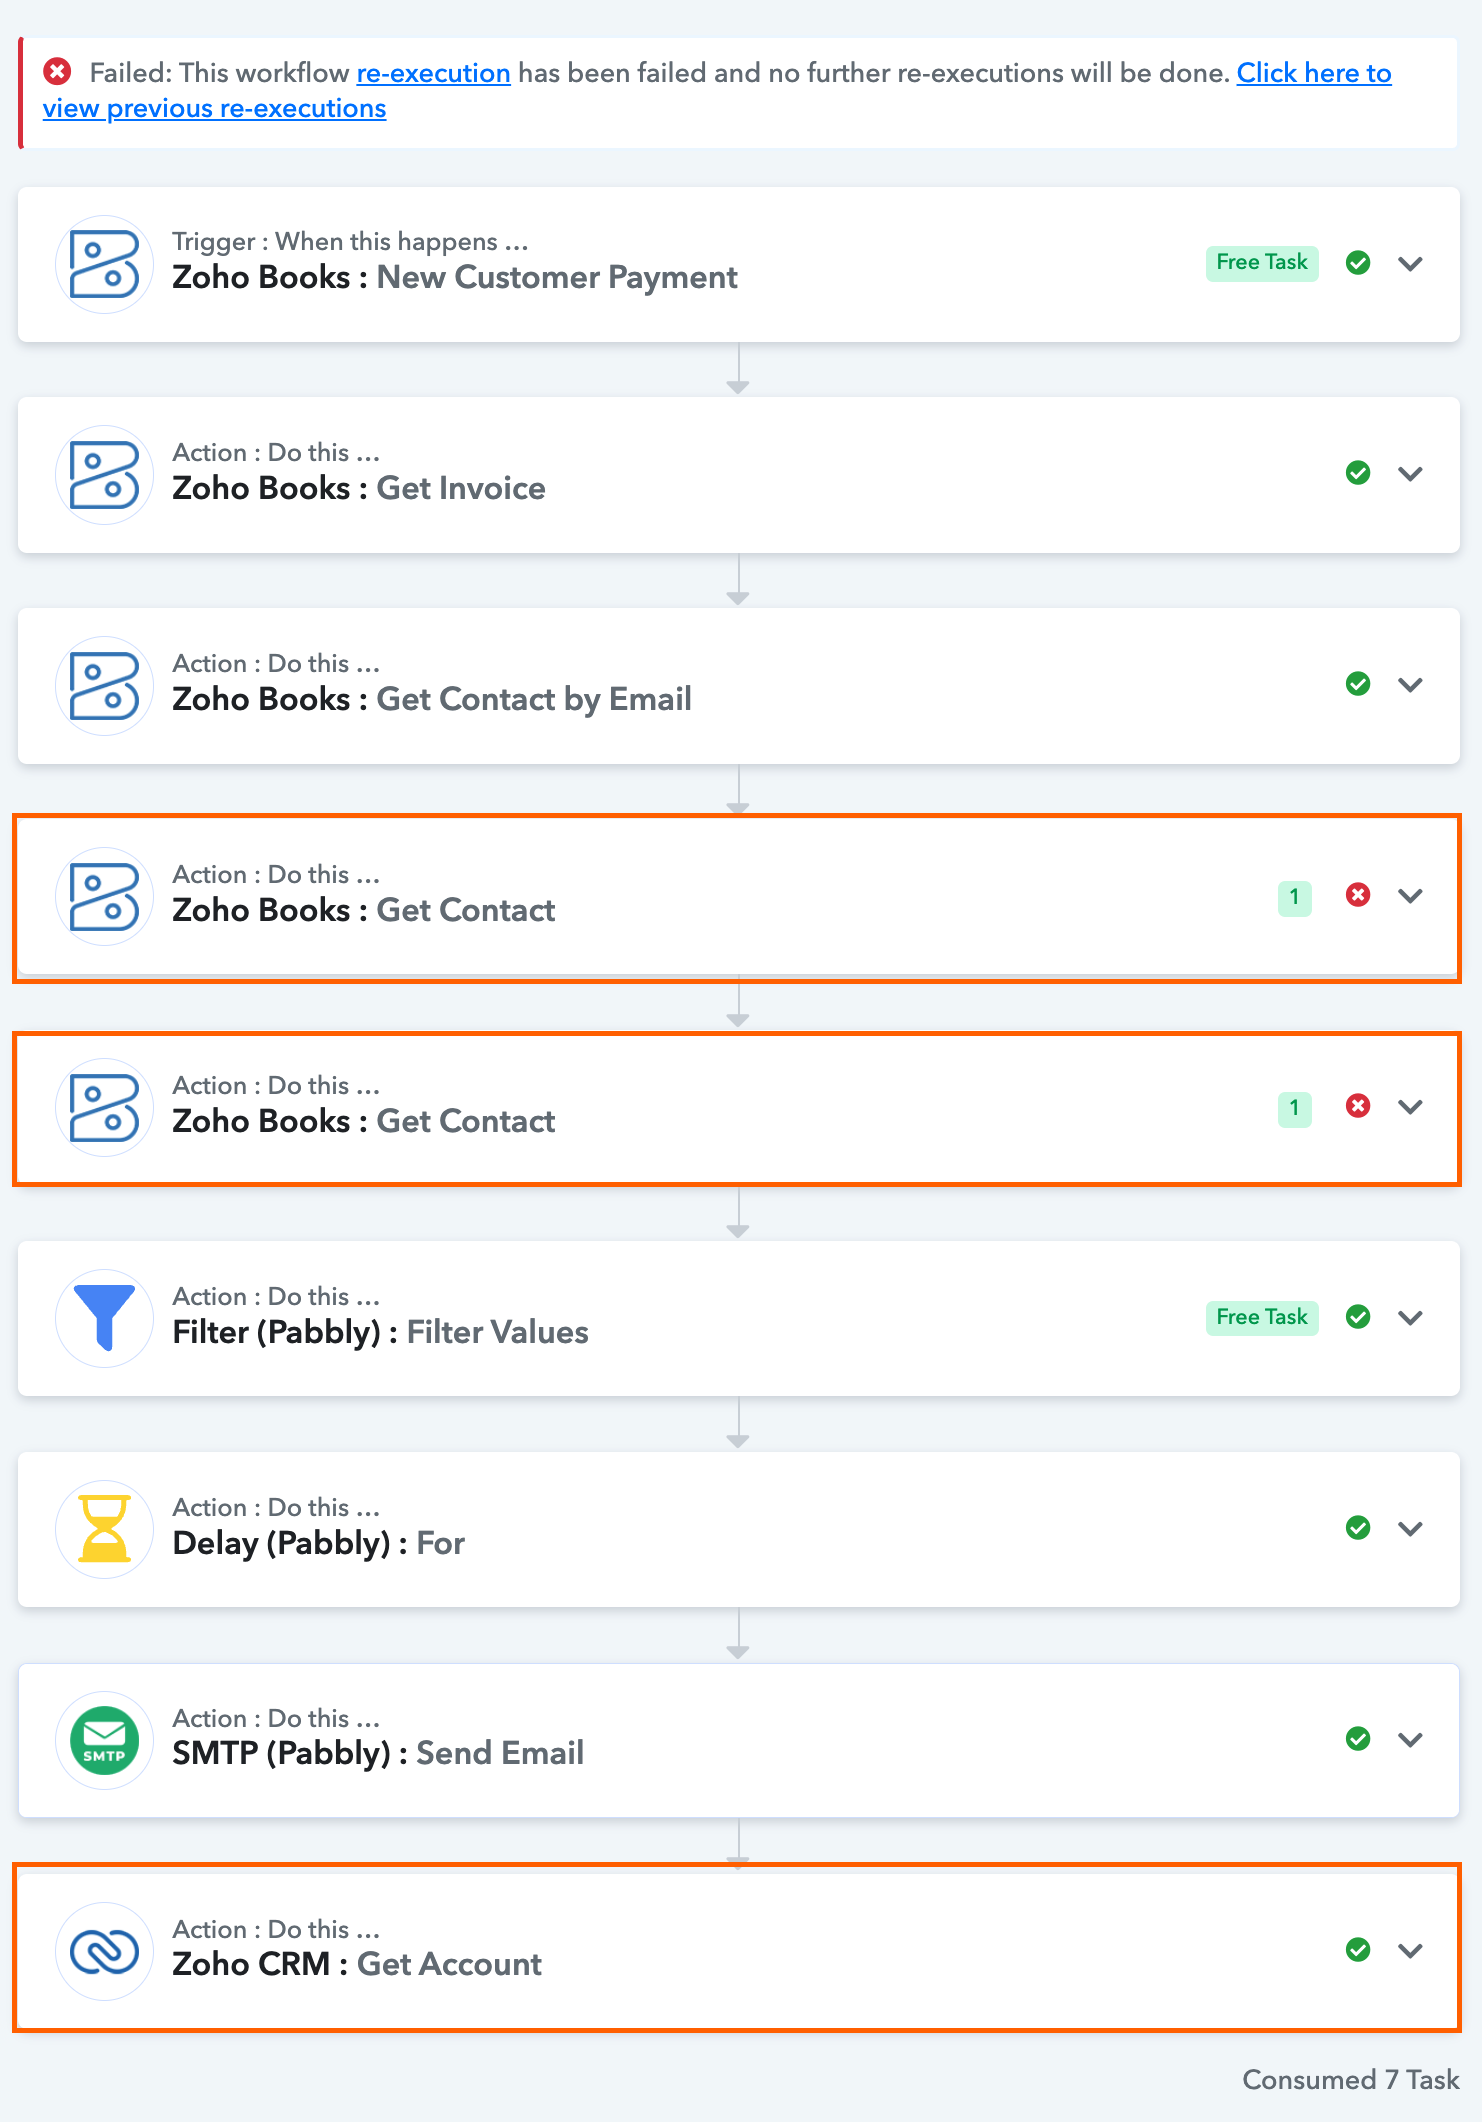Click here to view previous re-executions link

[x=717, y=90]
